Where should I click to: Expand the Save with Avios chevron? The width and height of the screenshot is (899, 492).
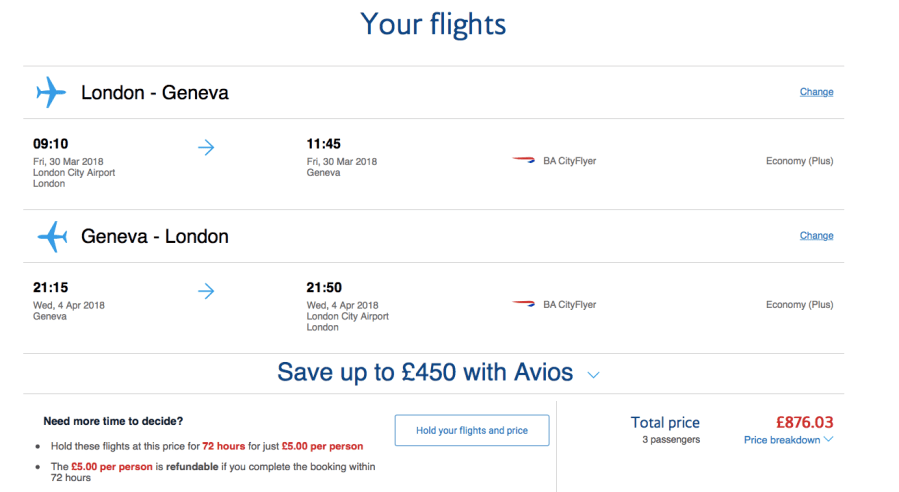(593, 375)
